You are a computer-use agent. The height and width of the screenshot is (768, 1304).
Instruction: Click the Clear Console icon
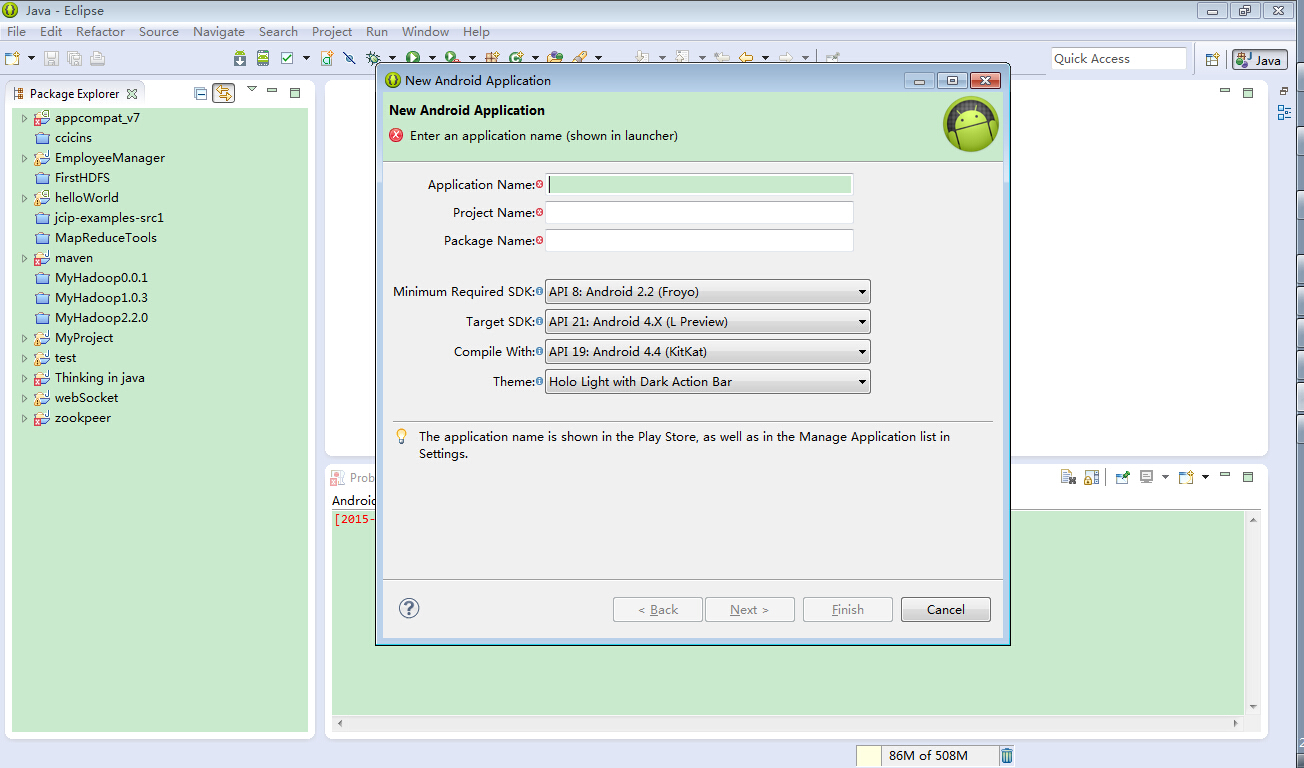[x=1068, y=478]
